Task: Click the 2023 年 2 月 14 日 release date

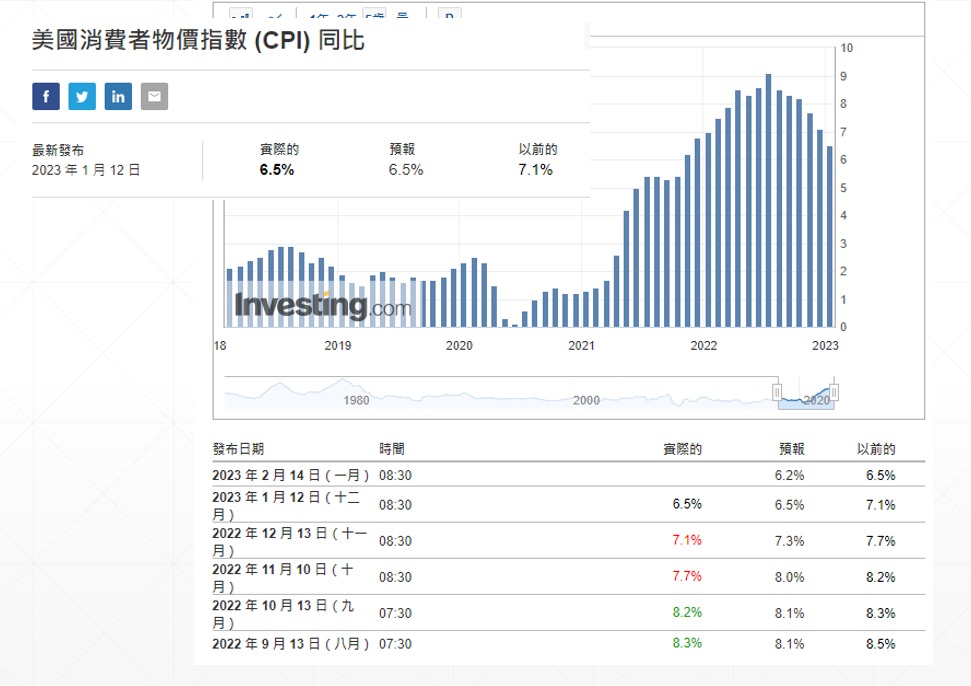Action: point(290,475)
